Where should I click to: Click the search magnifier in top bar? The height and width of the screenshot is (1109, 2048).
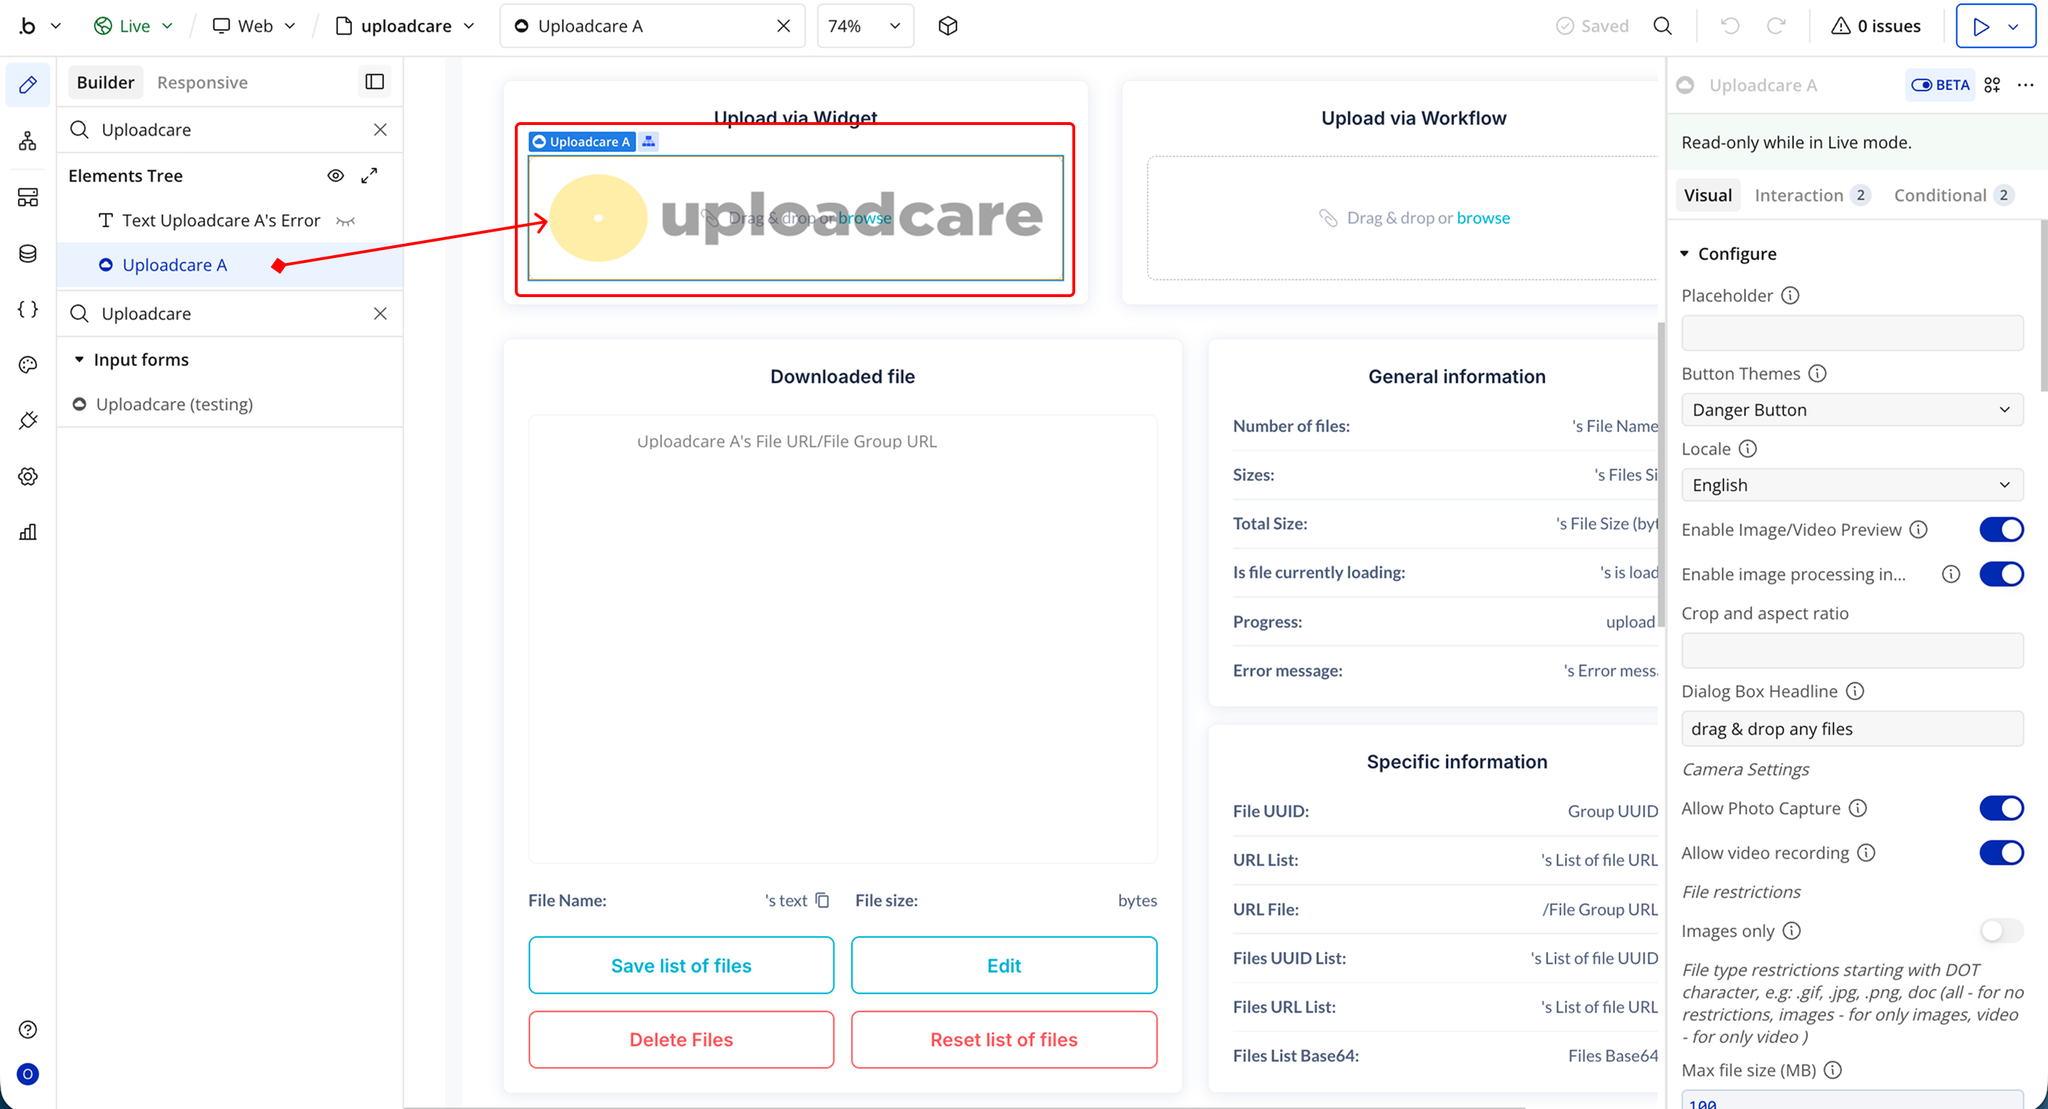click(x=1663, y=26)
